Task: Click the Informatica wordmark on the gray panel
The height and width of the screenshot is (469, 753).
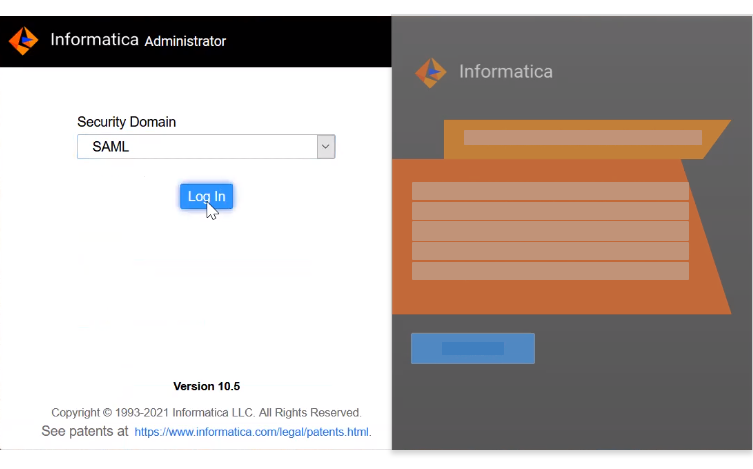Action: click(x=505, y=72)
